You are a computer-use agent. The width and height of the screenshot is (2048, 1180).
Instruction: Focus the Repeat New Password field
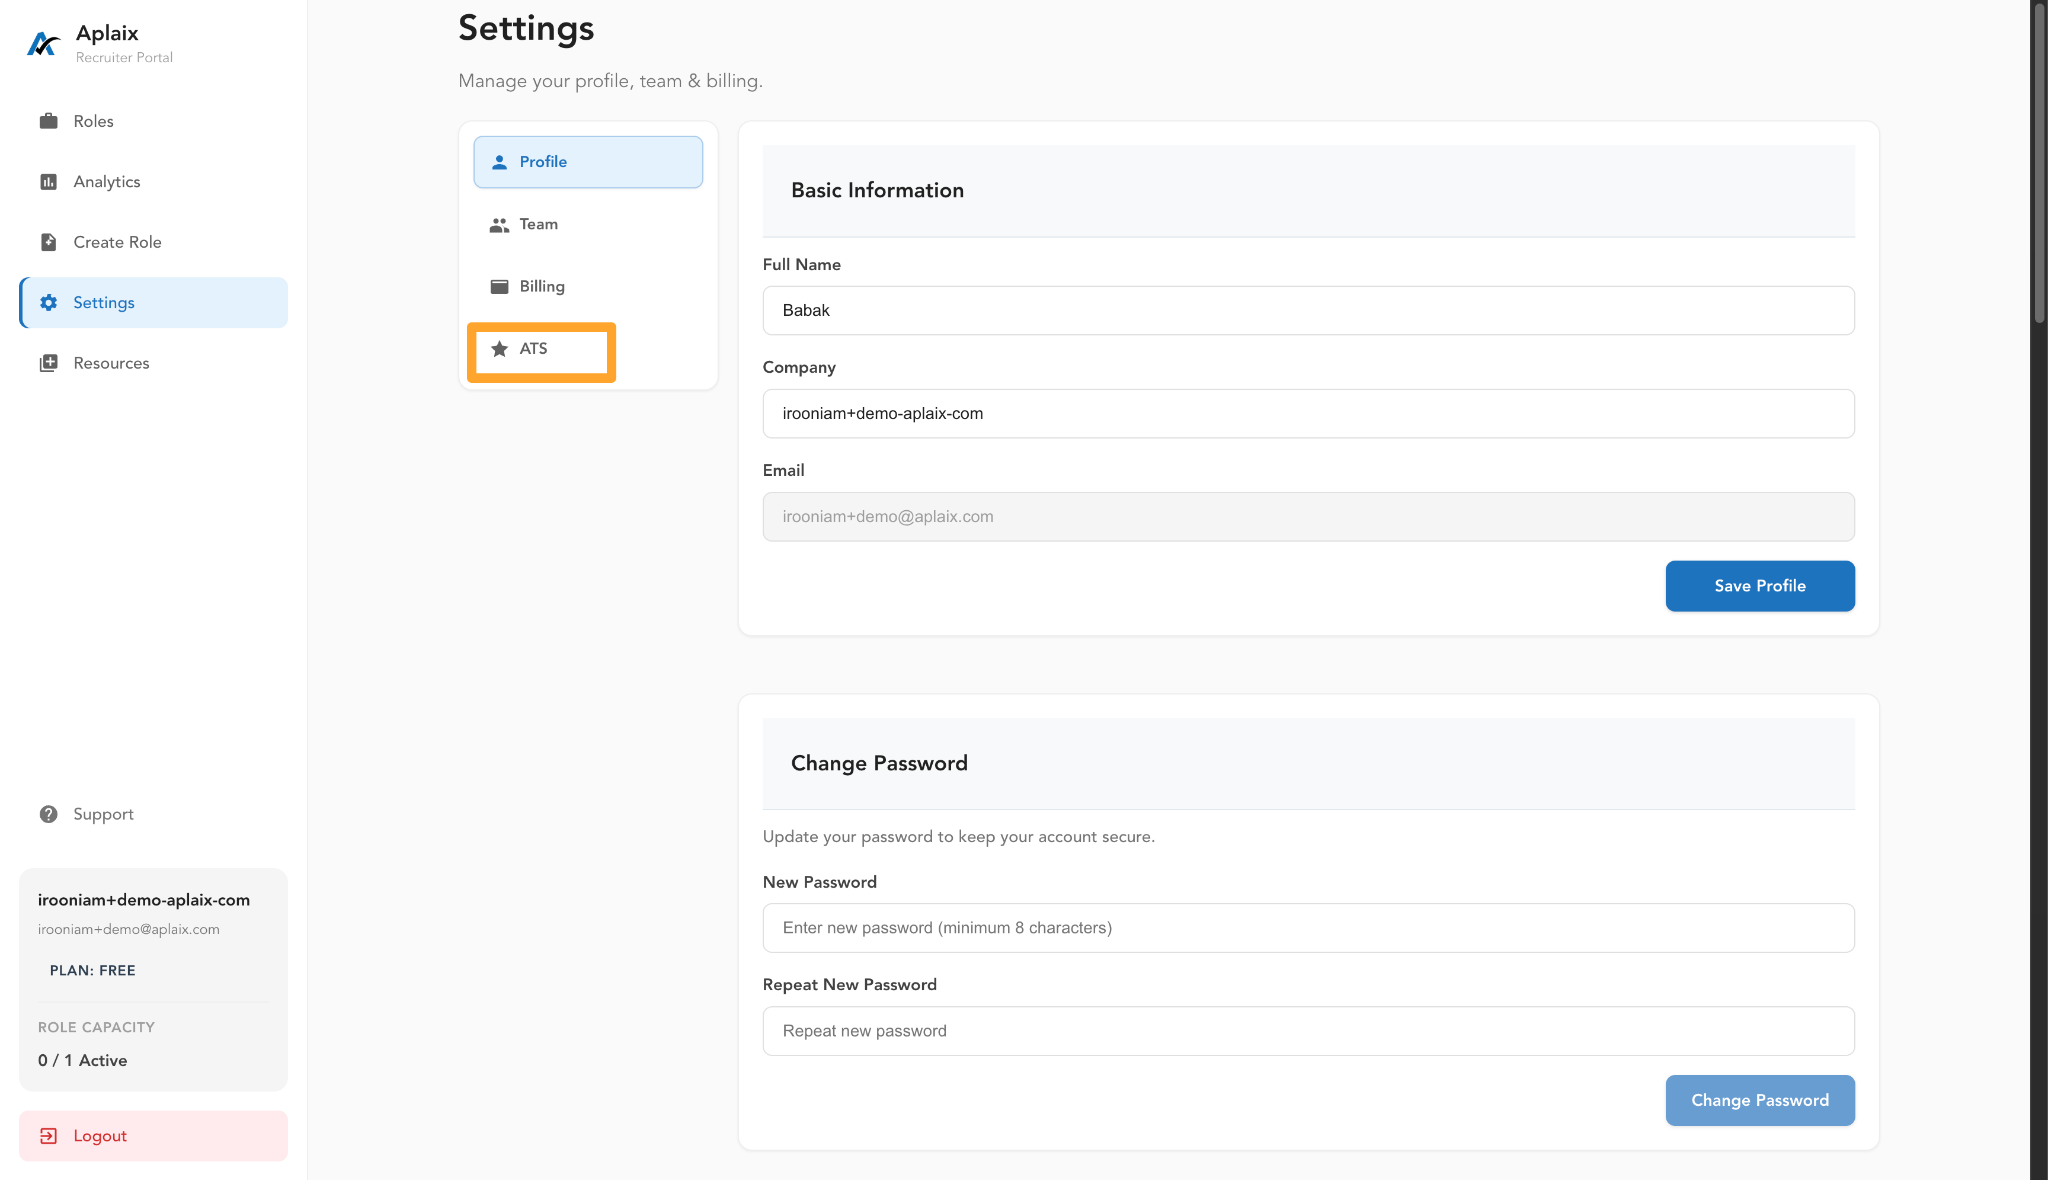pyautogui.click(x=1308, y=1031)
